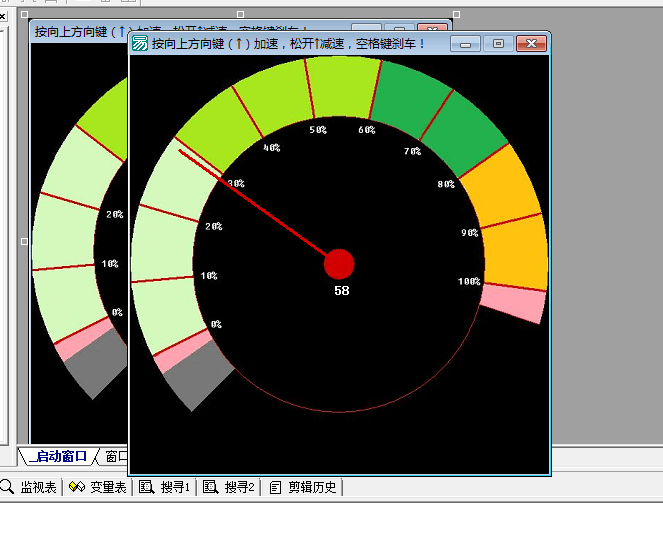Click the 58 speed value label

[342, 291]
